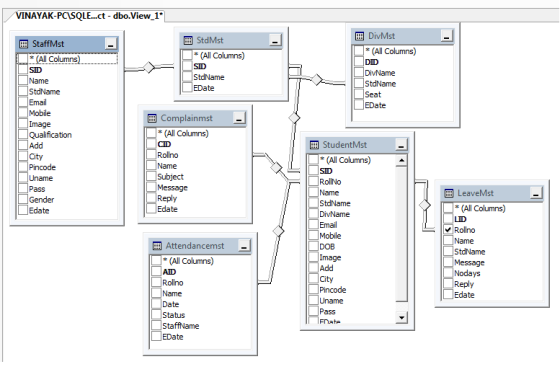The image size is (560, 372).
Task: Click Message field name in Complainmst
Action: [x=172, y=188]
